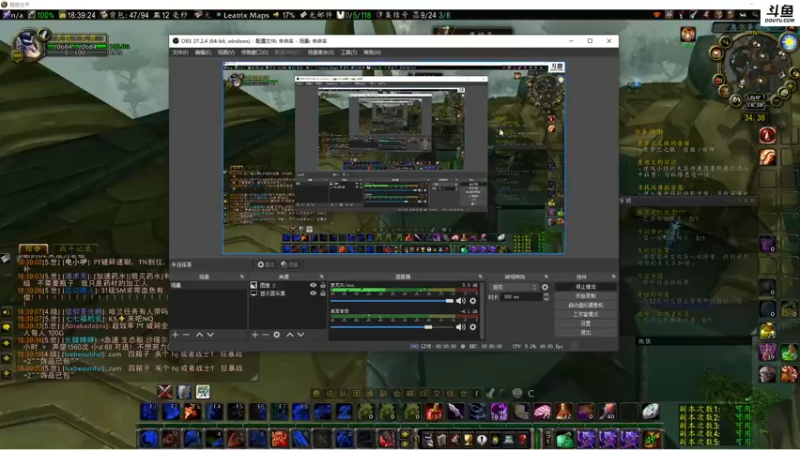This screenshot has width=800, height=450.
Task: Open 麦克风/Aux audio settings gear
Action: [473, 301]
